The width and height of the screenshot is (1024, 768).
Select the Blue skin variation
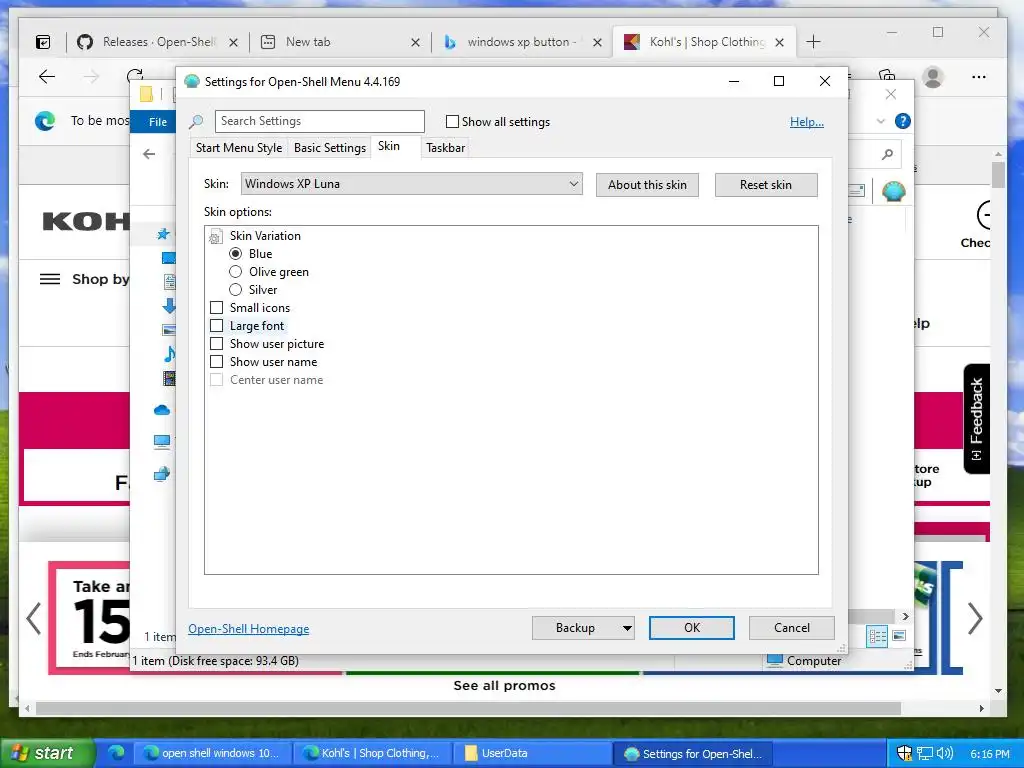[x=236, y=254]
